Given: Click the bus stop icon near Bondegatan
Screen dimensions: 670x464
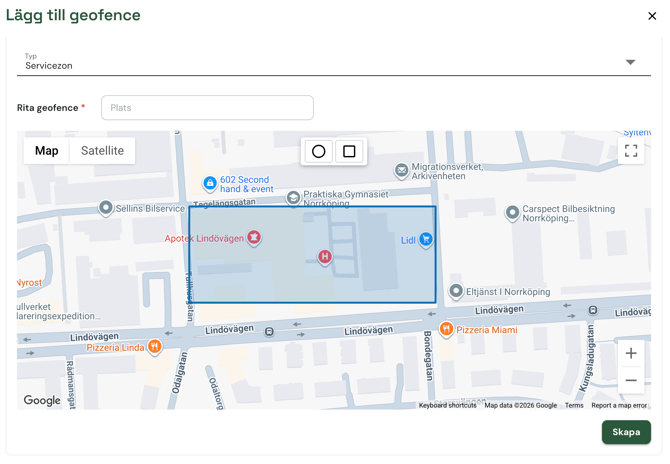Looking at the screenshot, I should click(269, 332).
